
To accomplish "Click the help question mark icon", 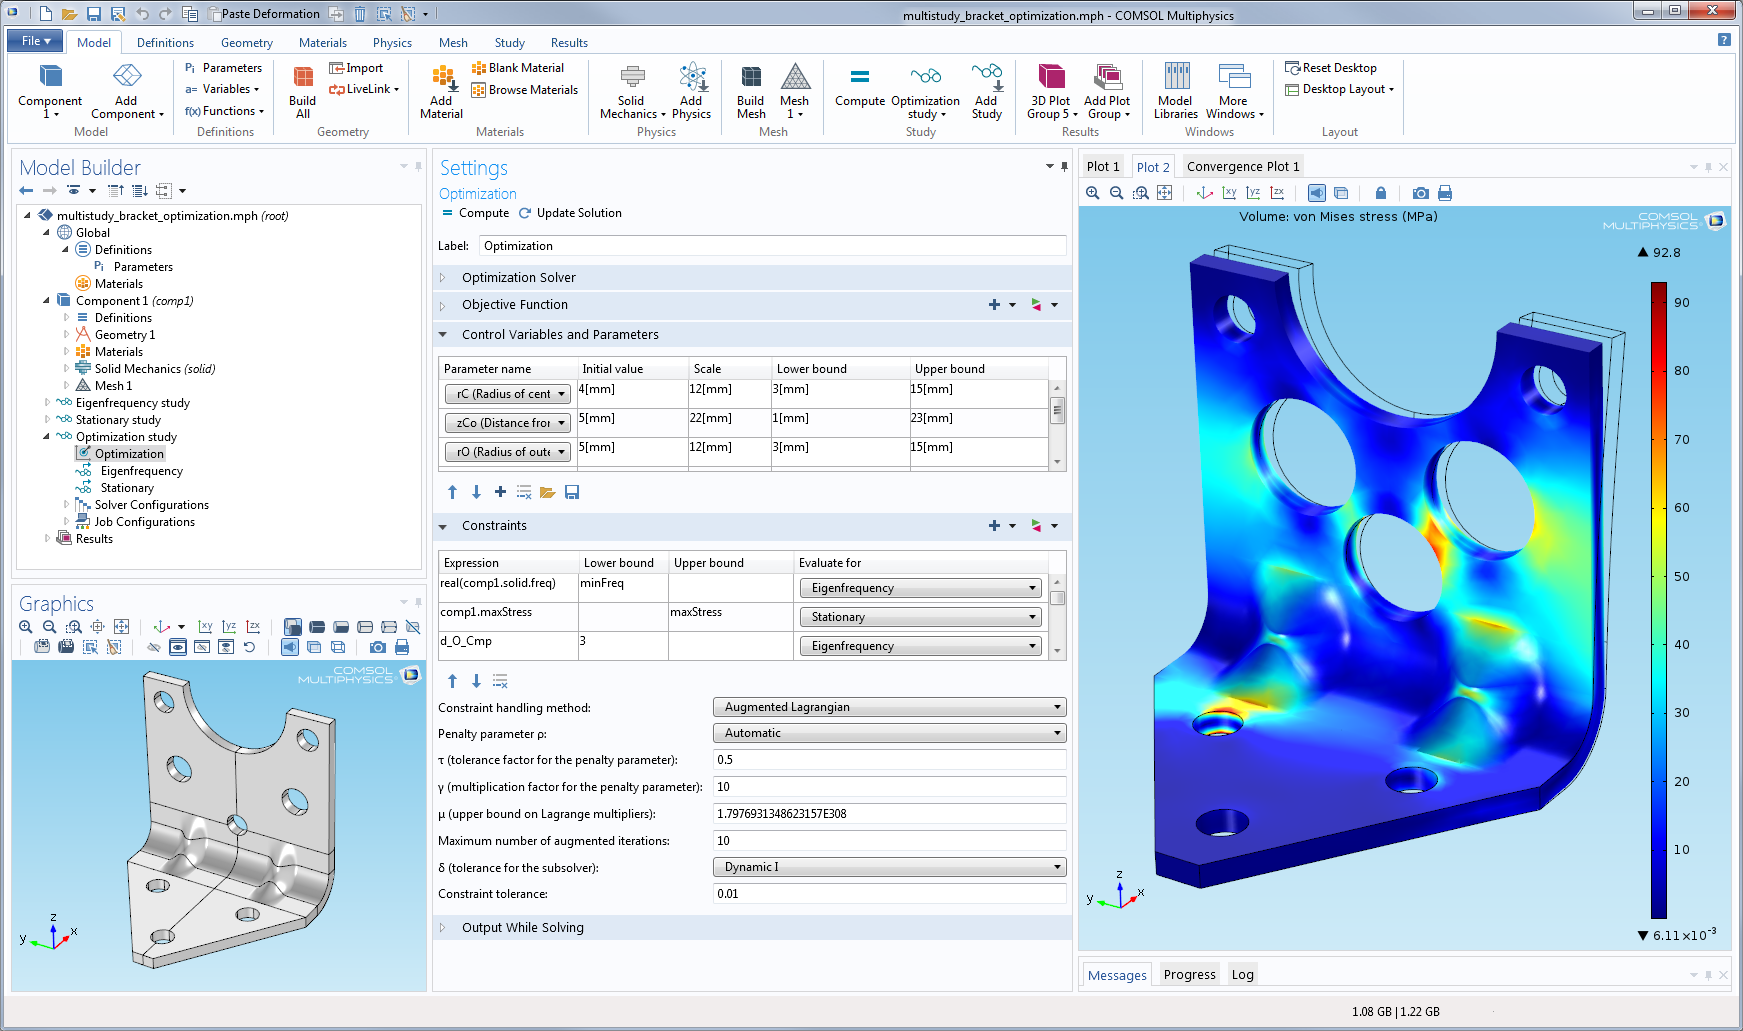I will coord(1724,40).
